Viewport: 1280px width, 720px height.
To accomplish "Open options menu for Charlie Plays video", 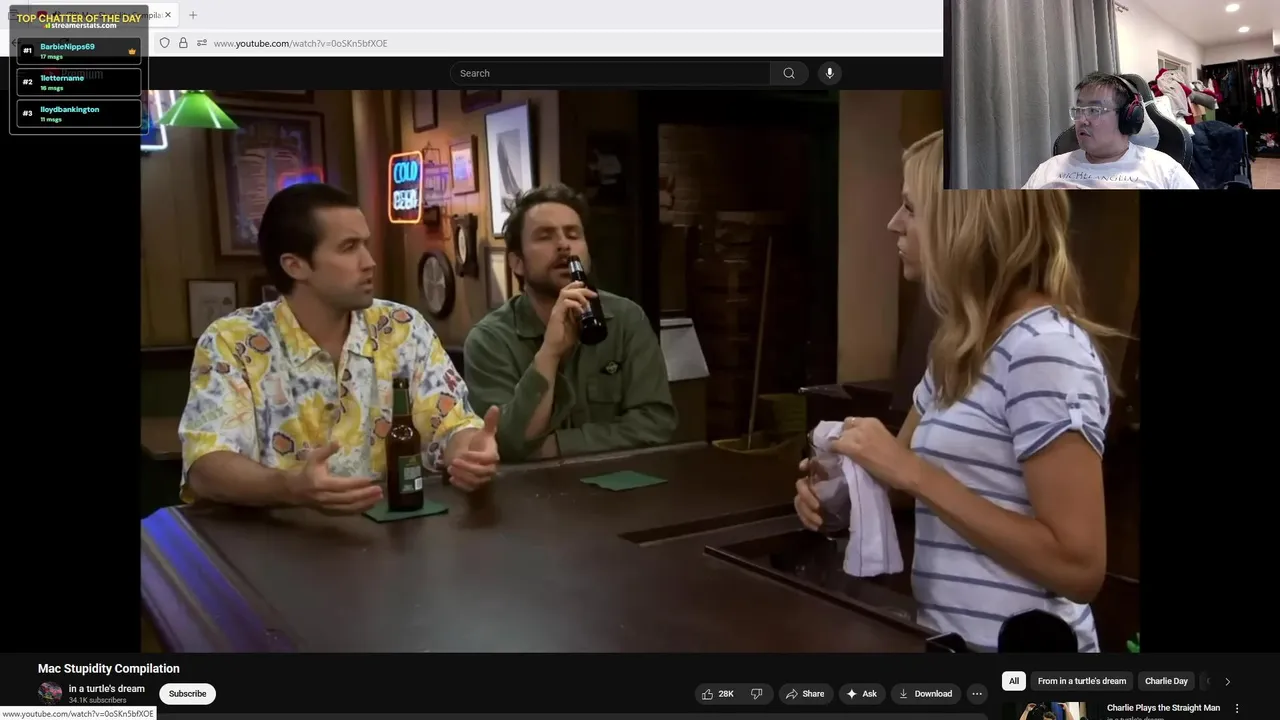I will 1237,708.
